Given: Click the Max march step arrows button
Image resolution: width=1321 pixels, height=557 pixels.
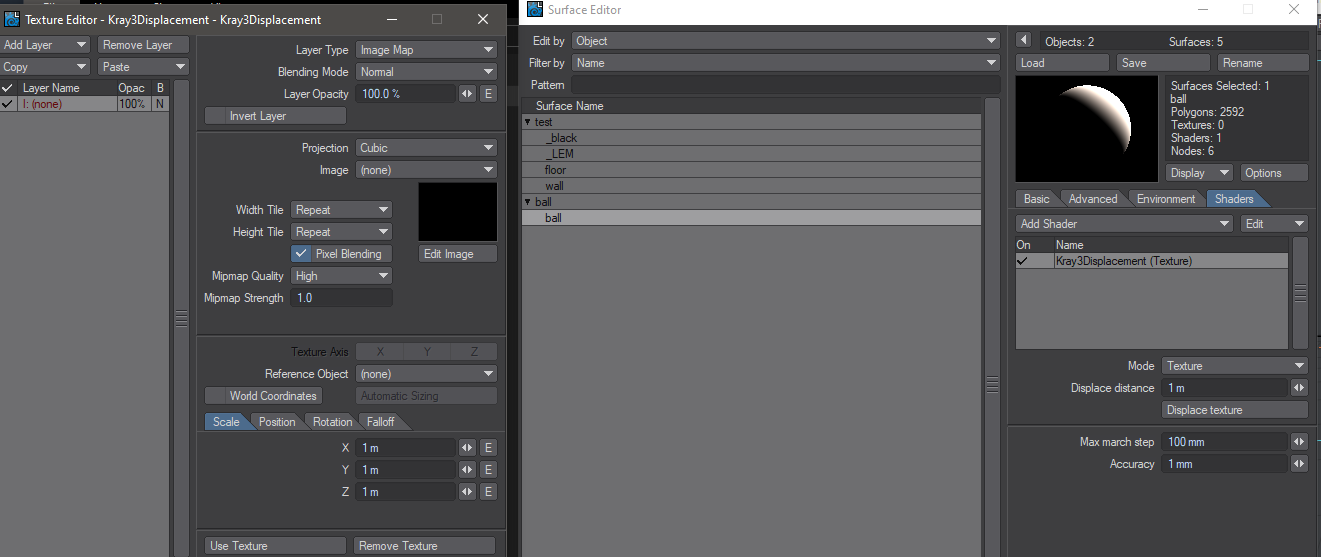Looking at the screenshot, I should 1299,442.
